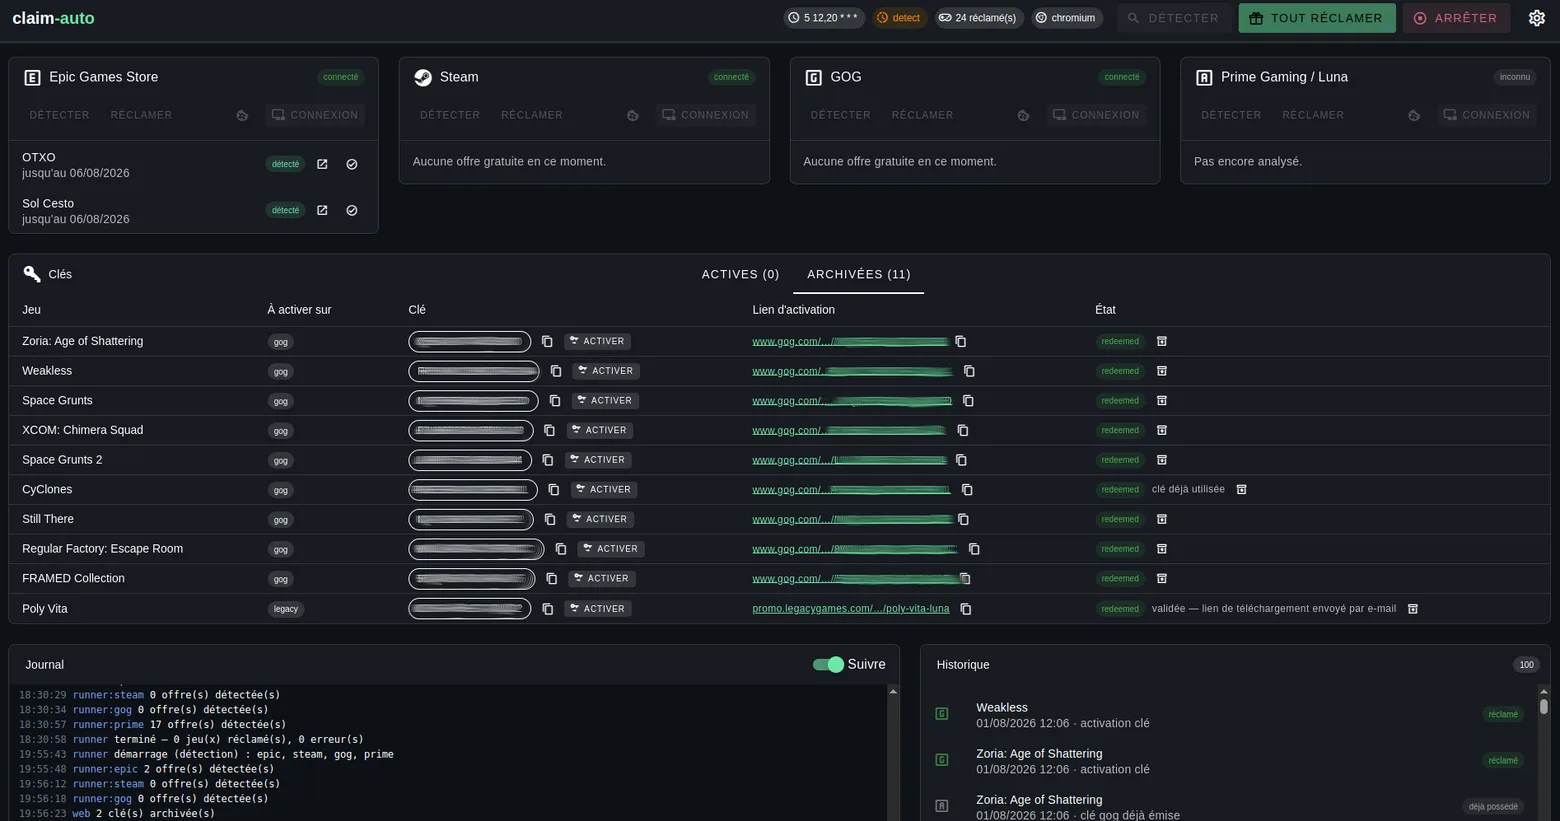Viewport: 1560px width, 821px height.
Task: Click CONNEXION in the Steam card
Action: pyautogui.click(x=705, y=115)
